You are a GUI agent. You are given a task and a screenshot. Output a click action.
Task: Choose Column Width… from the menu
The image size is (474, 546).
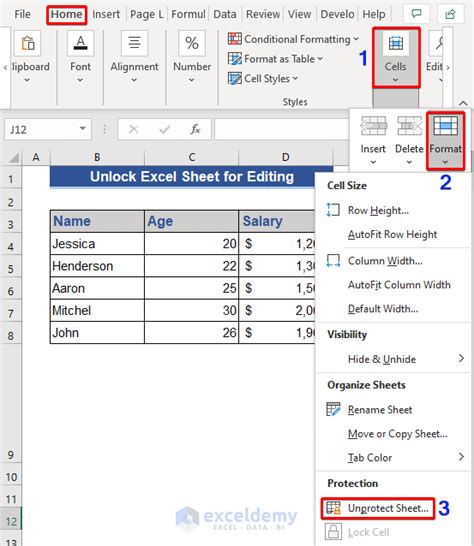coord(393,260)
